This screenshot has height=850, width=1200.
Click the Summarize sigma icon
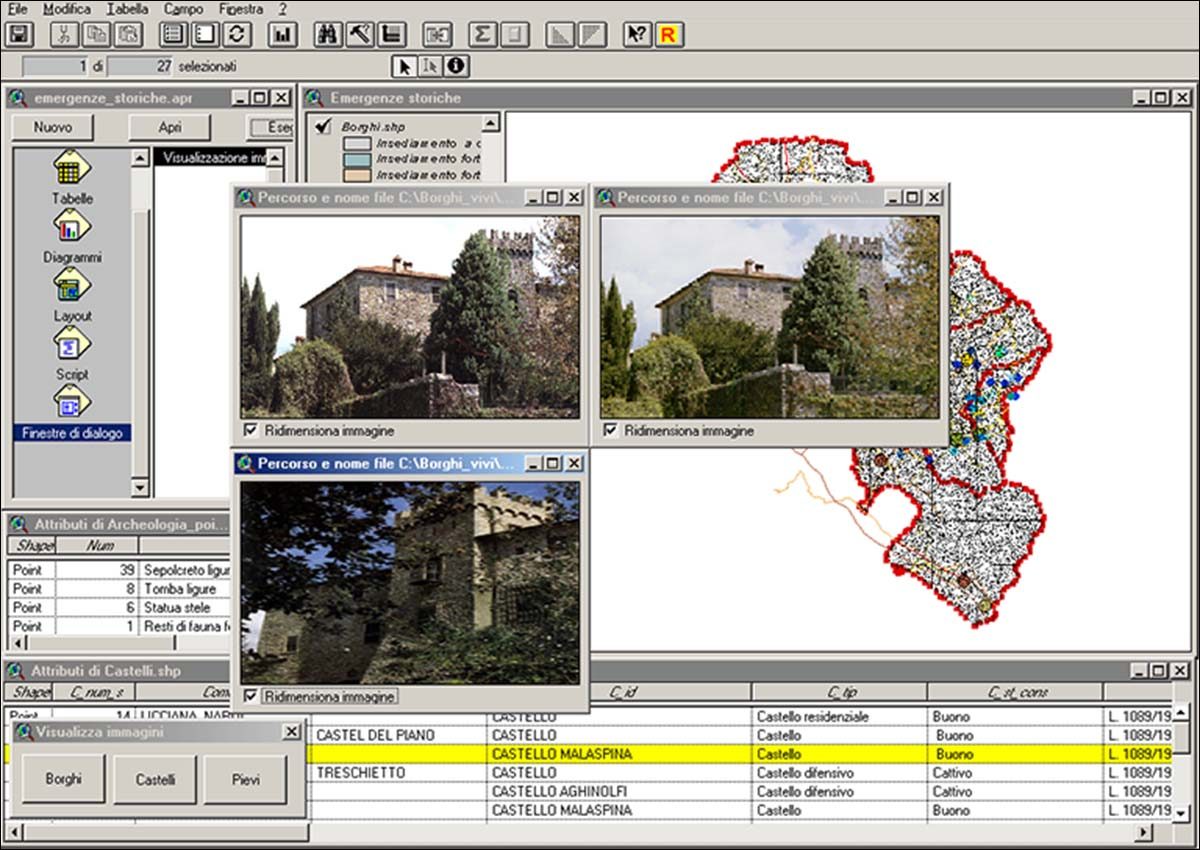(x=484, y=34)
